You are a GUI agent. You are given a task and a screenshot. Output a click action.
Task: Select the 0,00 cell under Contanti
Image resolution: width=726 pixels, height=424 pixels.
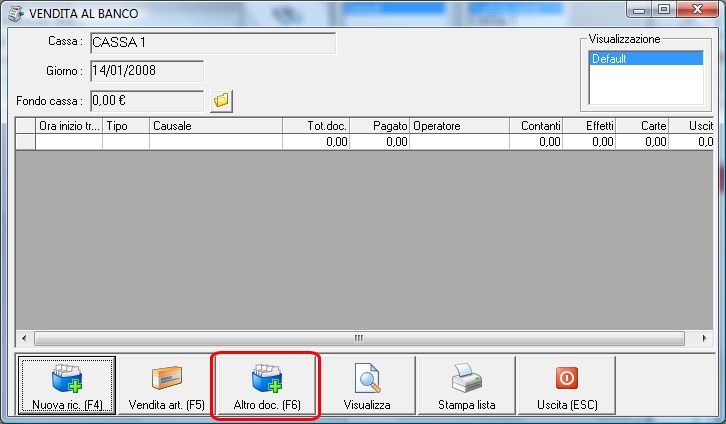coord(536,142)
